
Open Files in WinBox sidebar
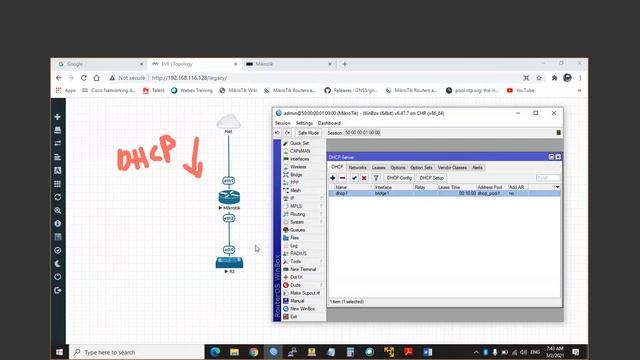[295, 238]
